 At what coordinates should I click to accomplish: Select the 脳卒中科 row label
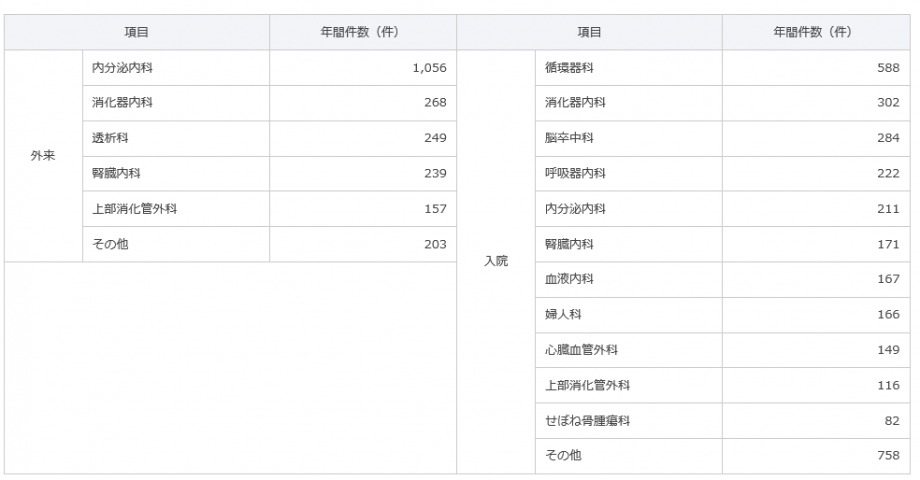coord(628,138)
